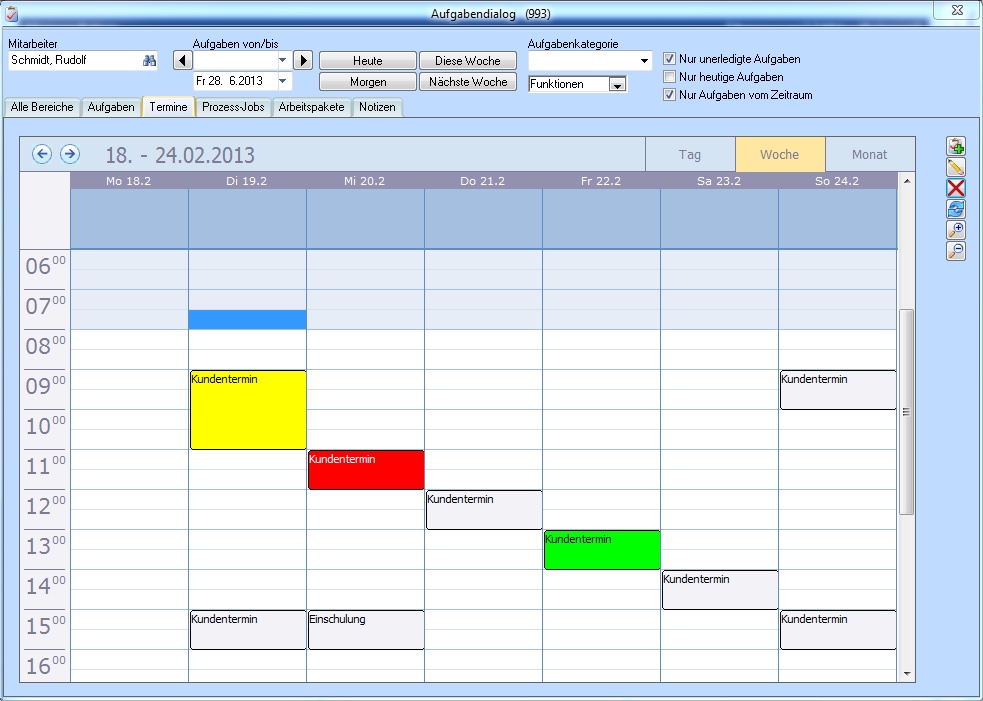Image resolution: width=983 pixels, height=701 pixels.
Task: Open the date picker for 'Fr 28. 6.2013'
Action: click(x=282, y=80)
